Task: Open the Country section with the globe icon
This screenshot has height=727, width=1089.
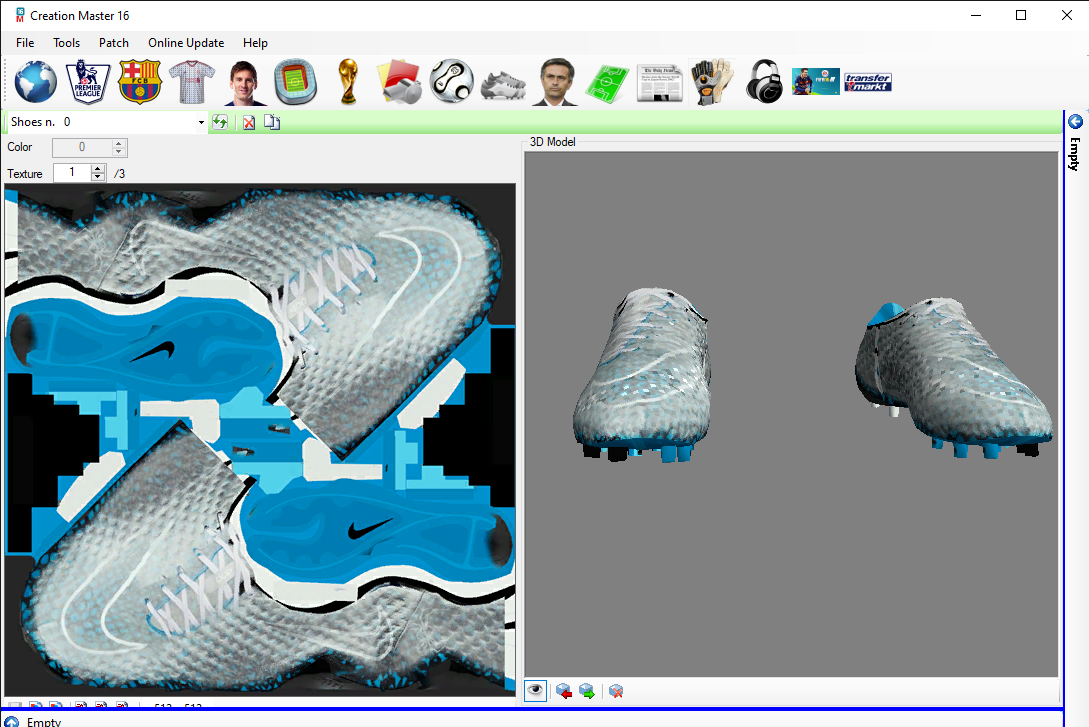Action: tap(36, 82)
